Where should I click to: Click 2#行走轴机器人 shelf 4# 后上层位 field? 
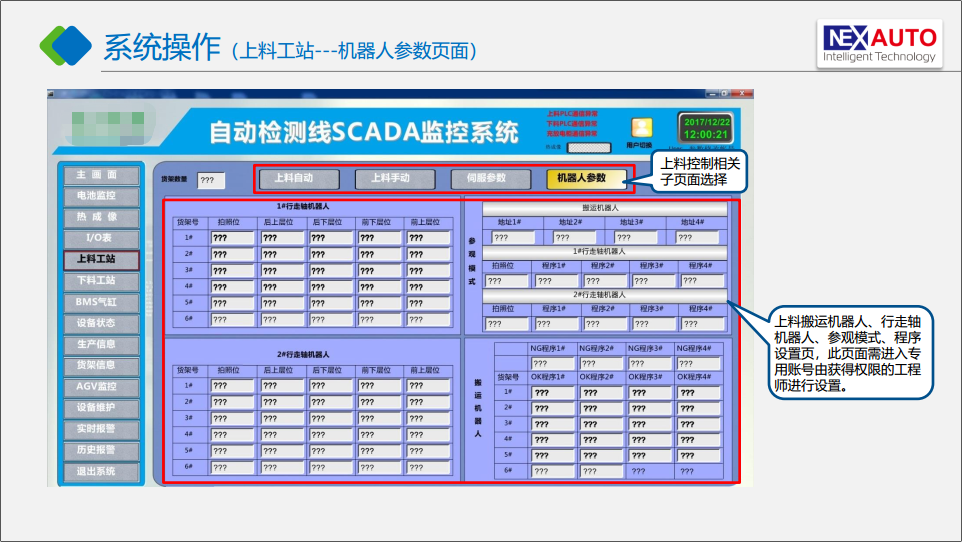pyautogui.click(x=282, y=435)
